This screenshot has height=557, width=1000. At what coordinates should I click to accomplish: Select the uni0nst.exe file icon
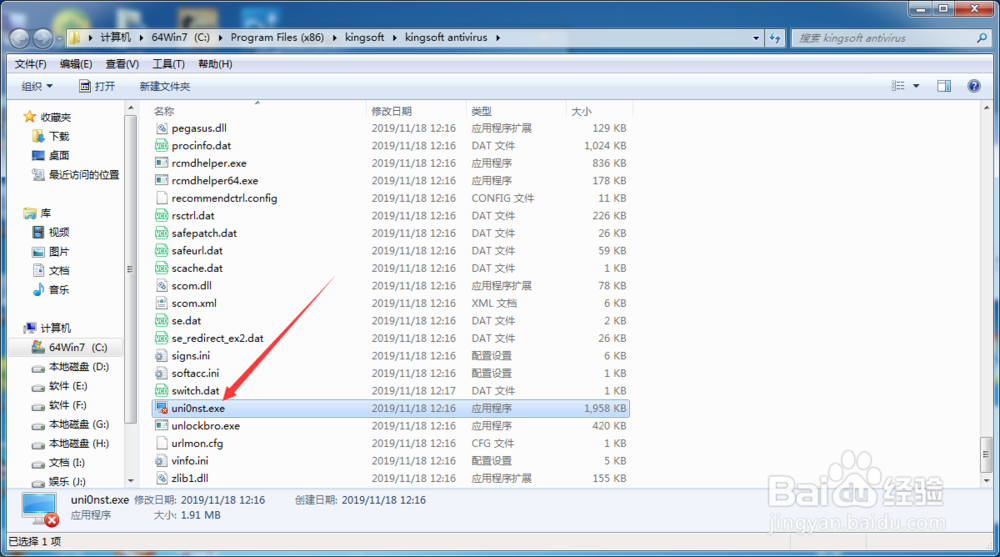pyautogui.click(x=161, y=408)
